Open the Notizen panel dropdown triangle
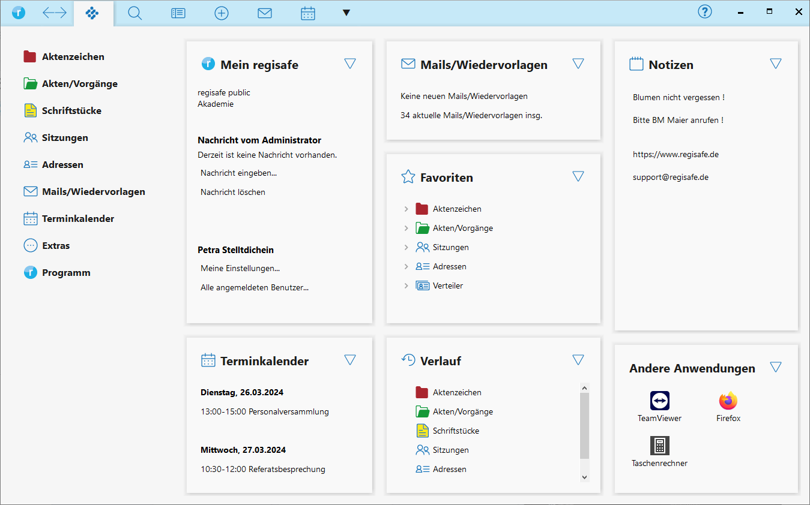 pyautogui.click(x=776, y=63)
